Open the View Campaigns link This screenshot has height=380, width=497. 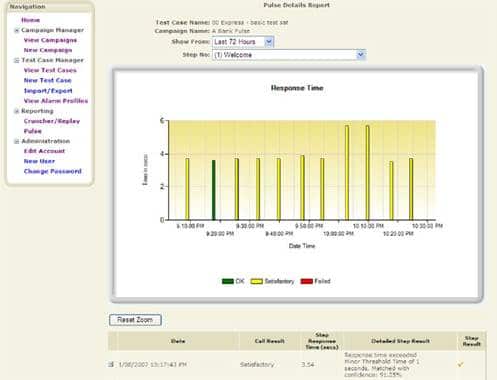(50, 40)
